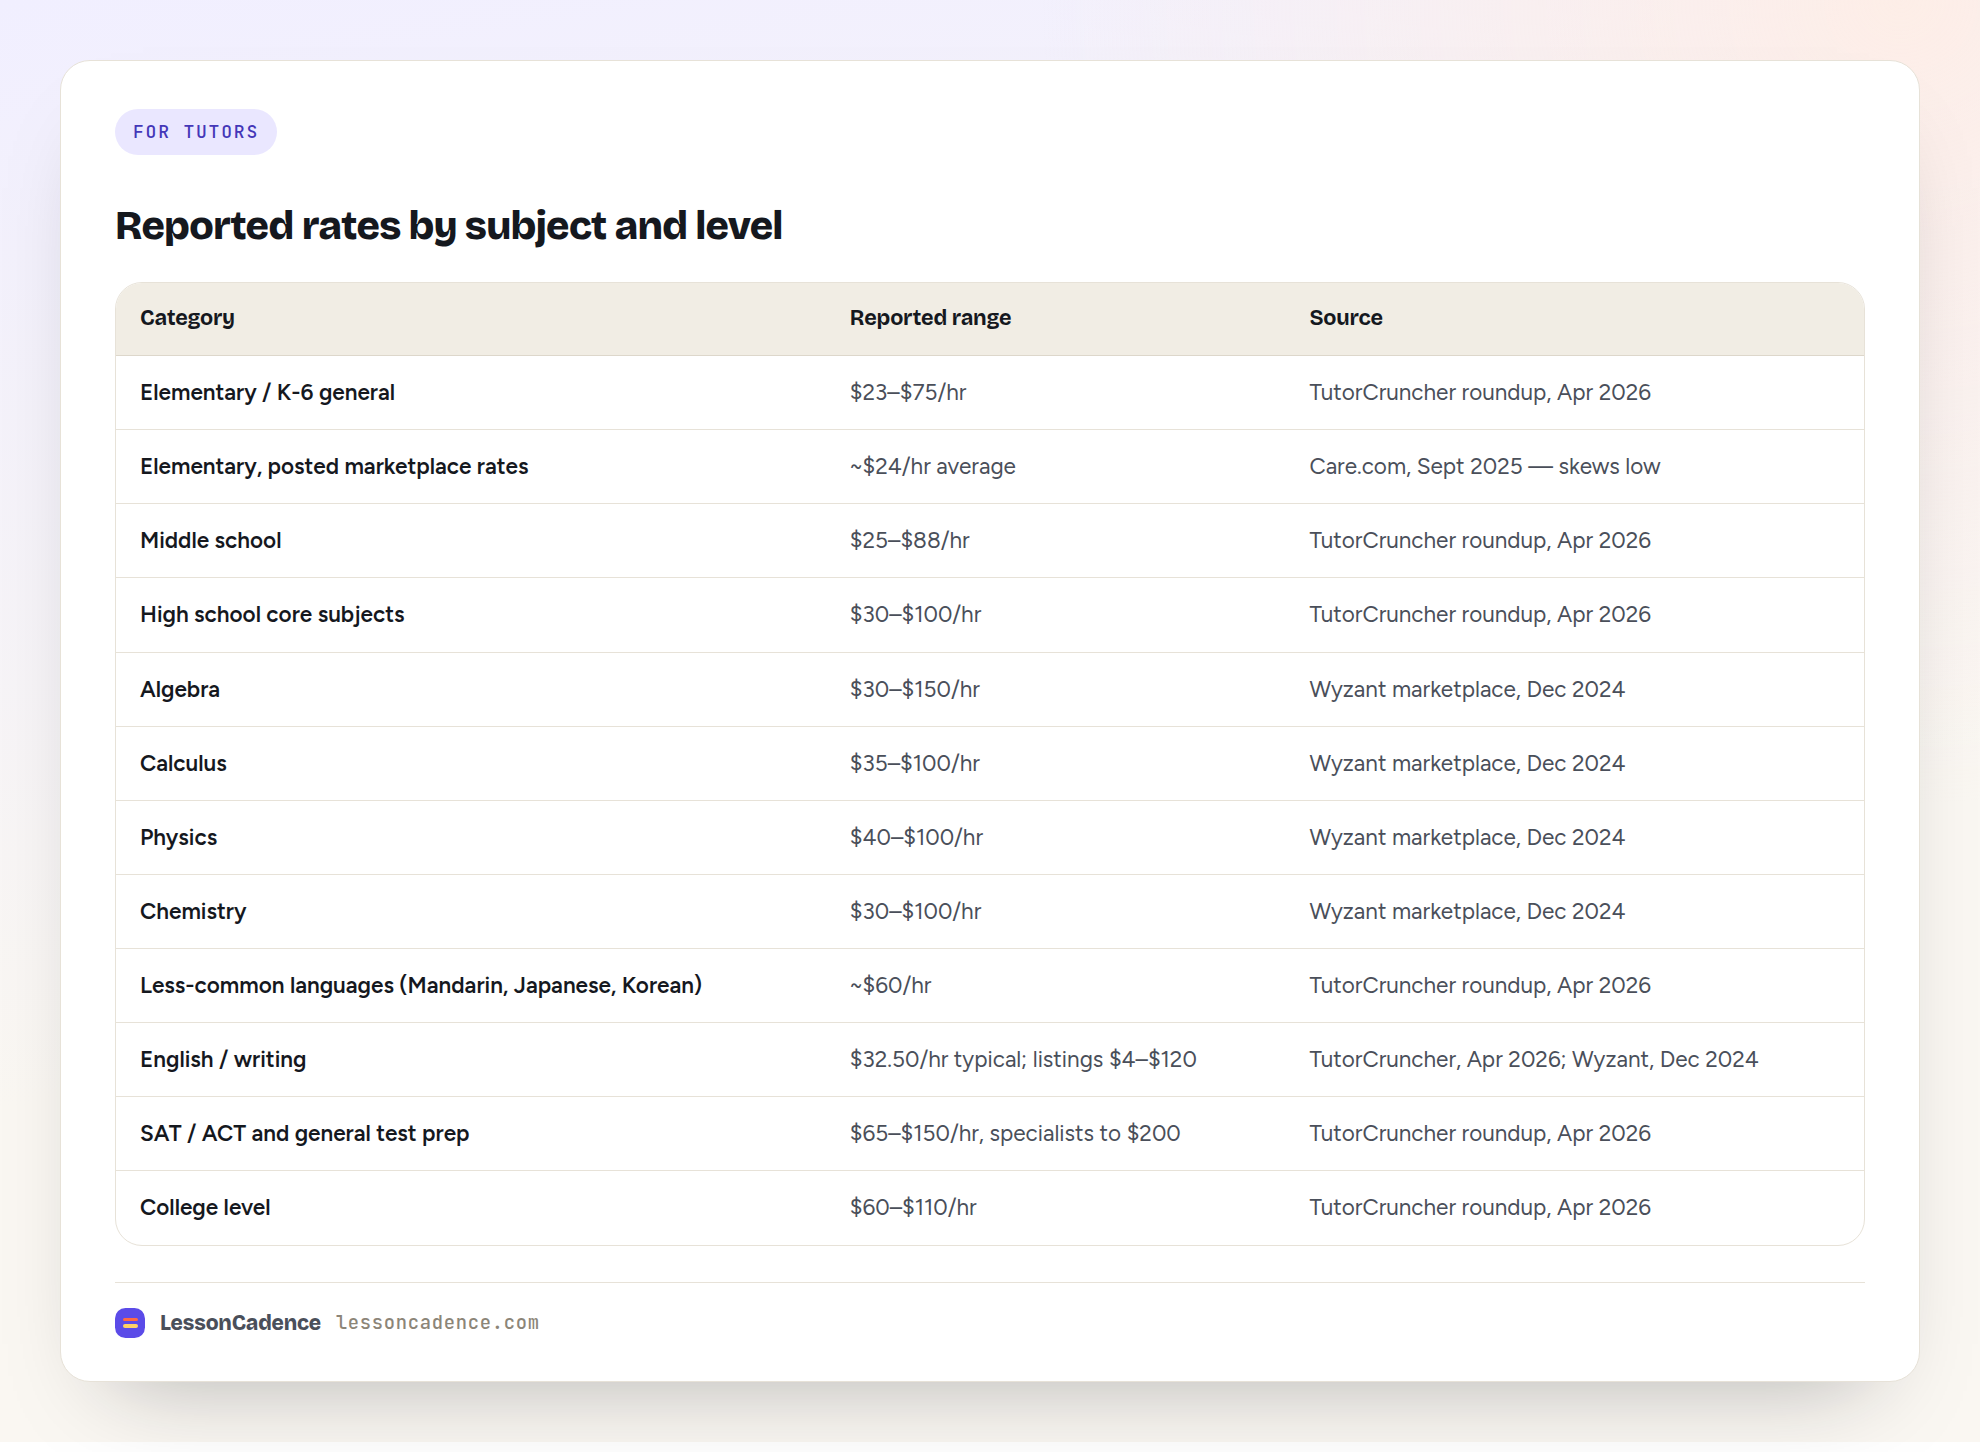This screenshot has width=1980, height=1452.
Task: Select Wyzant marketplace source in Physics row
Action: [x=1467, y=837]
